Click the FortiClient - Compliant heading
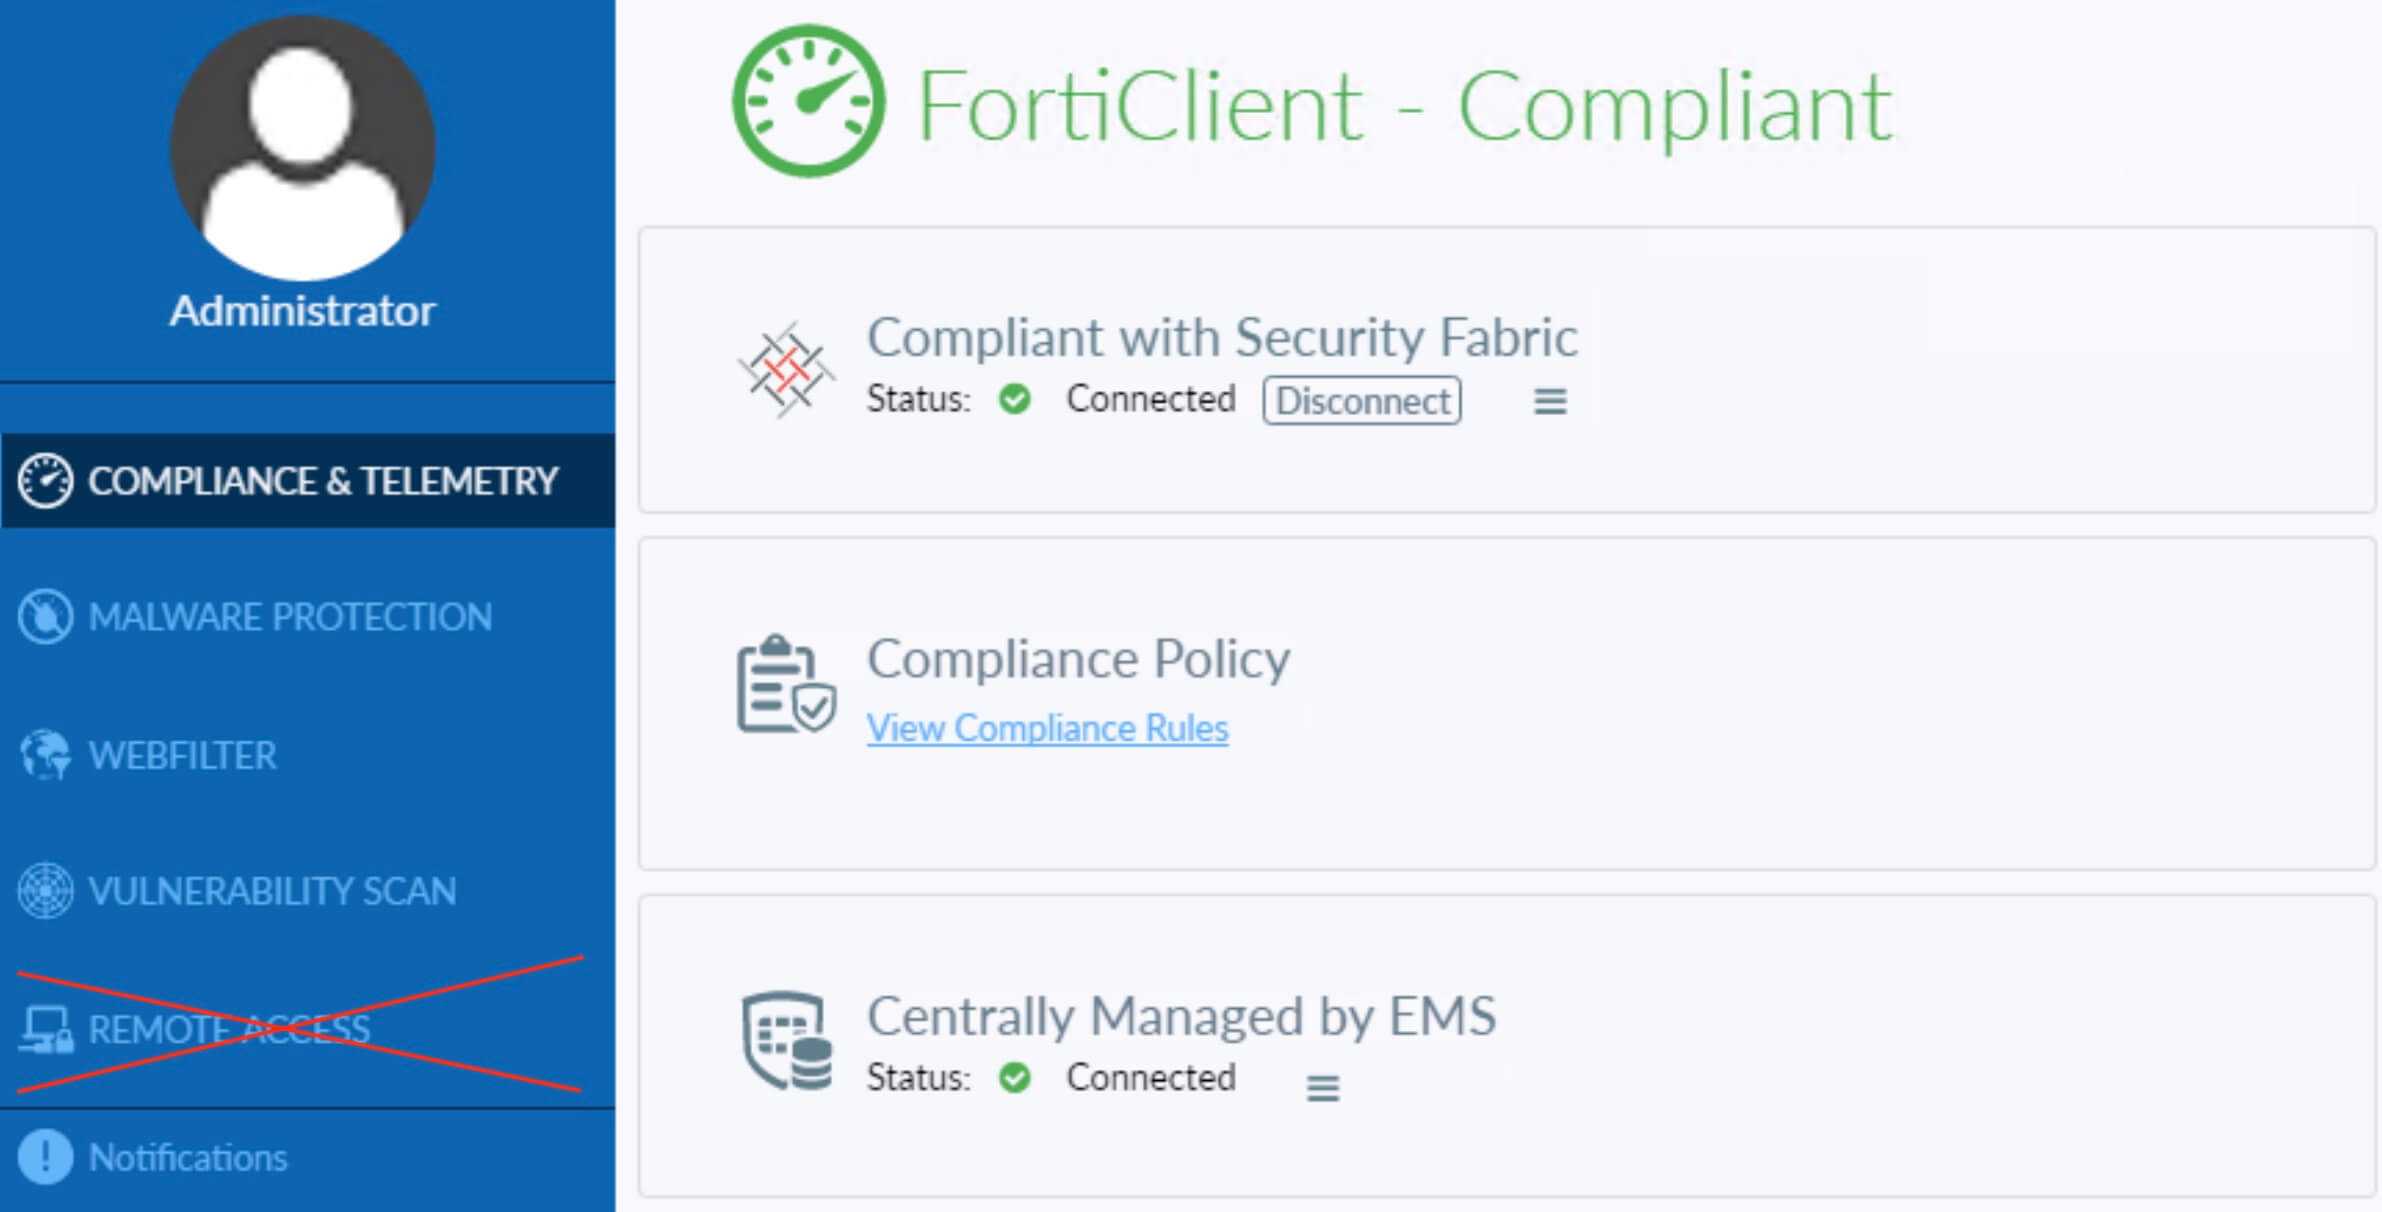This screenshot has height=1212, width=2382. [1404, 106]
